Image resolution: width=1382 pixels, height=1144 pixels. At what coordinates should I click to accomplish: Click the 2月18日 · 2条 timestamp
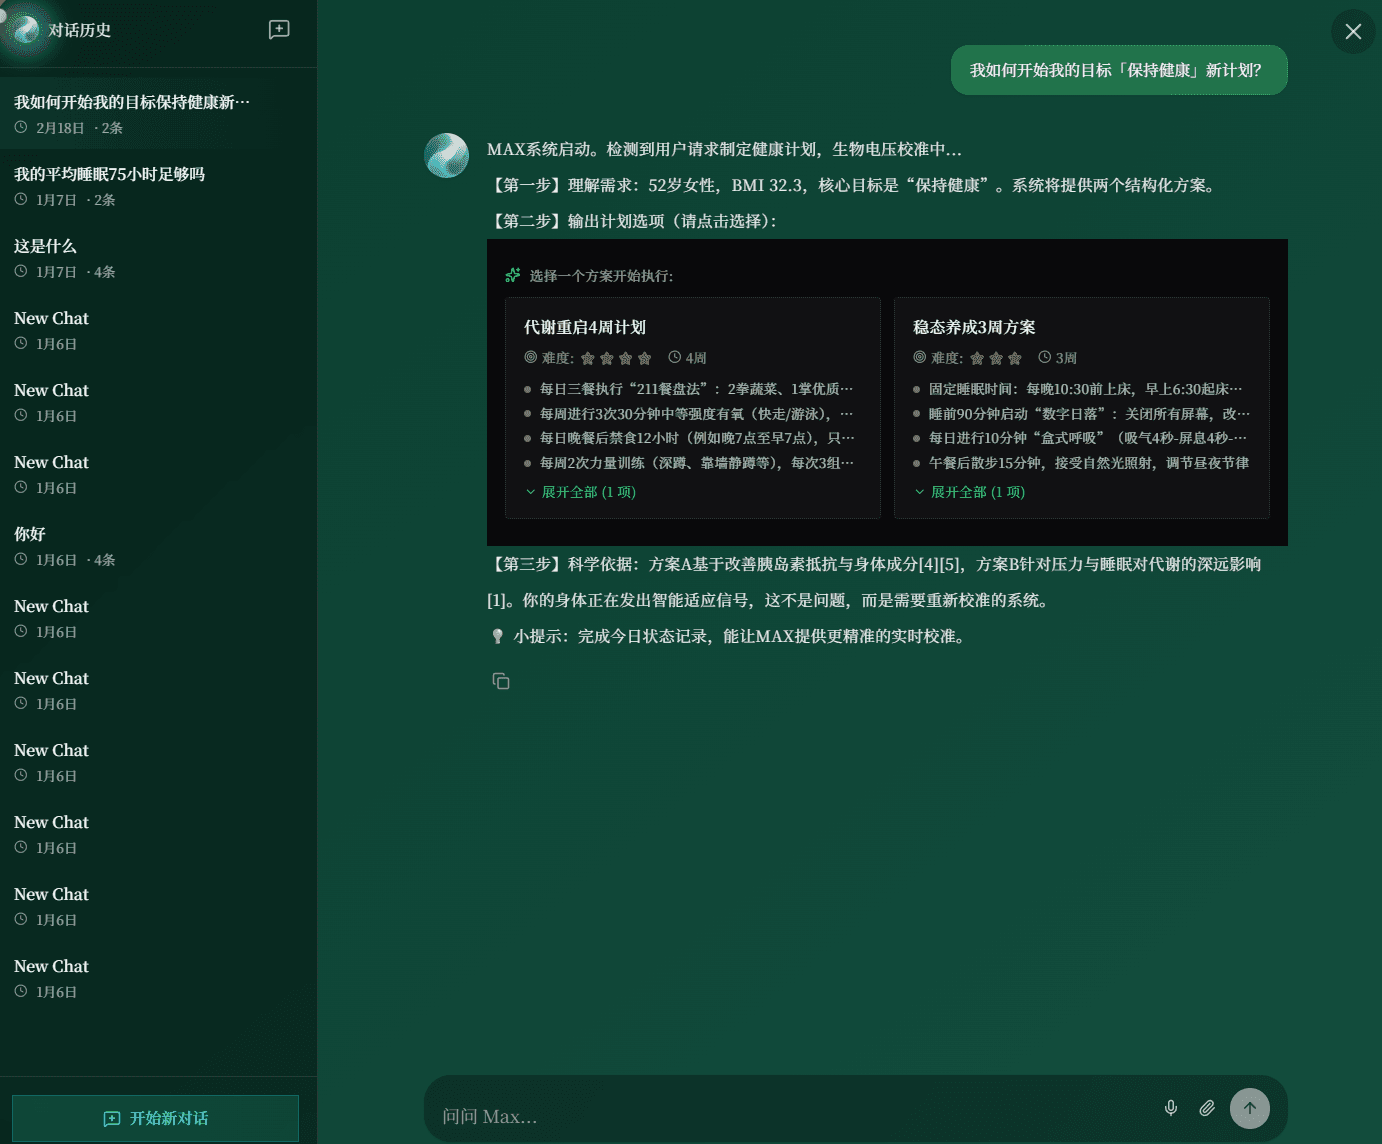[79, 128]
